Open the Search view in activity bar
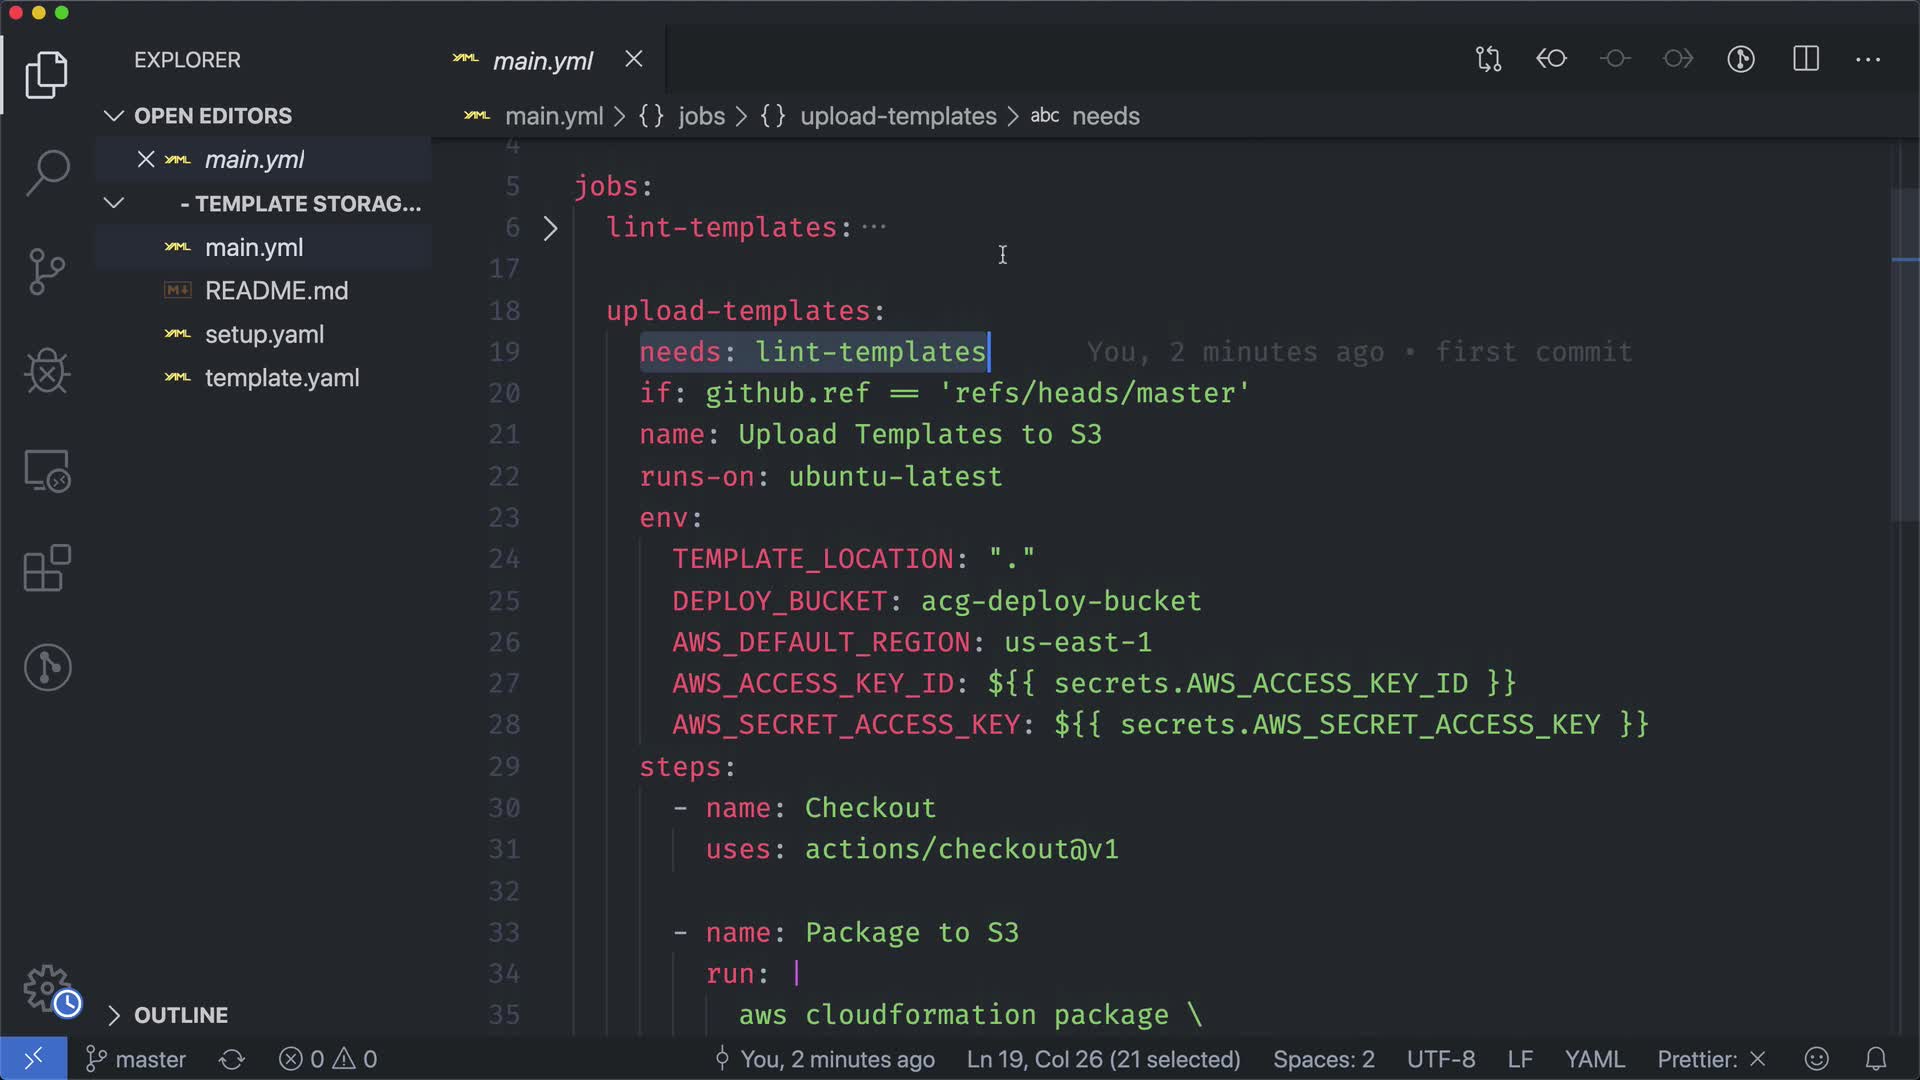Image resolution: width=1920 pixels, height=1080 pixels. [x=47, y=172]
